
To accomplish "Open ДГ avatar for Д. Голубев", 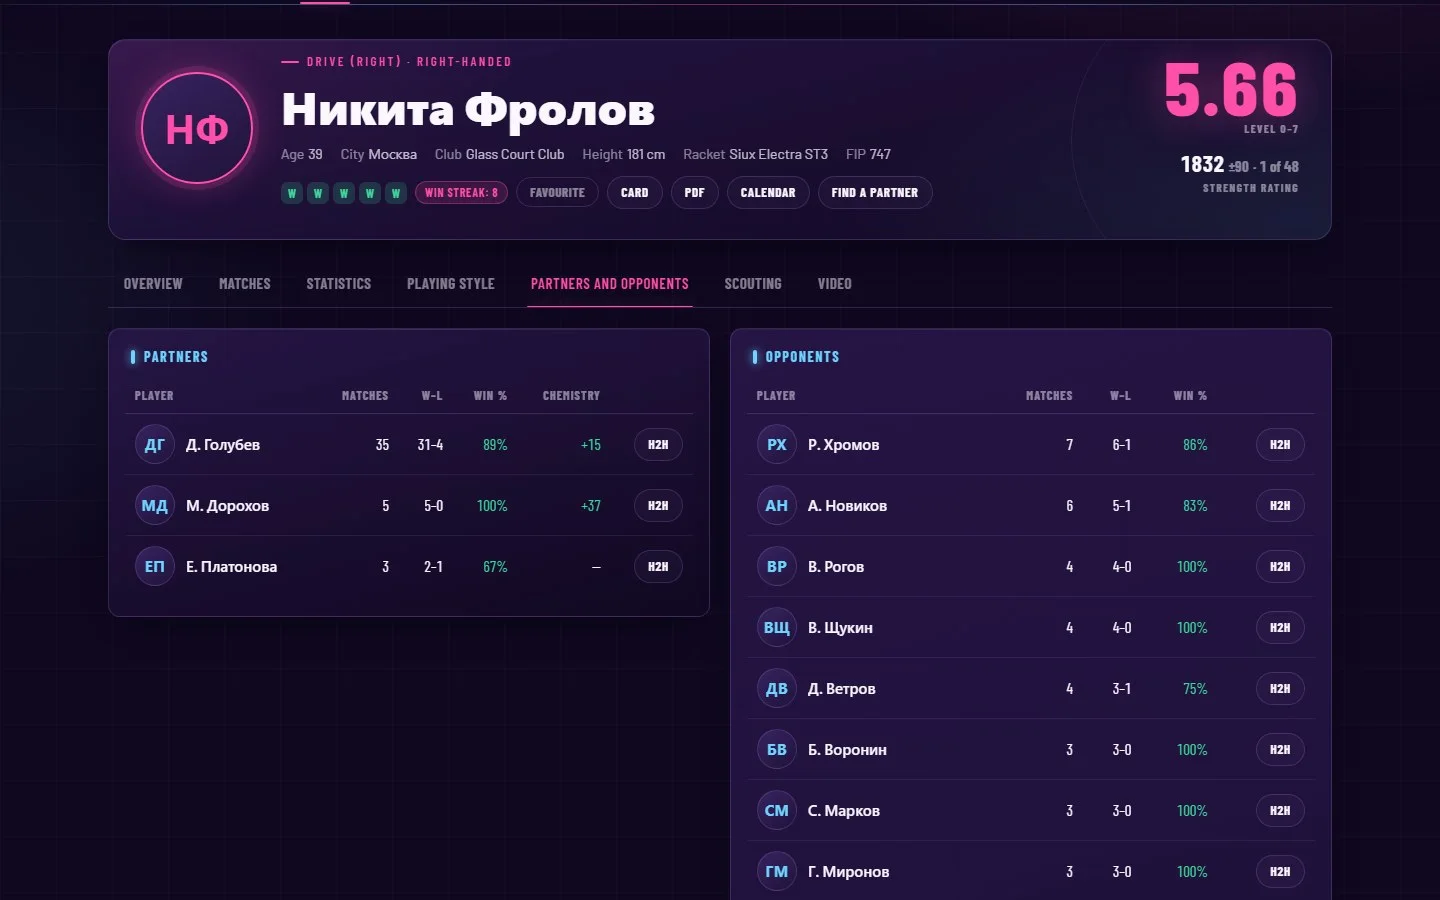I will [x=155, y=445].
